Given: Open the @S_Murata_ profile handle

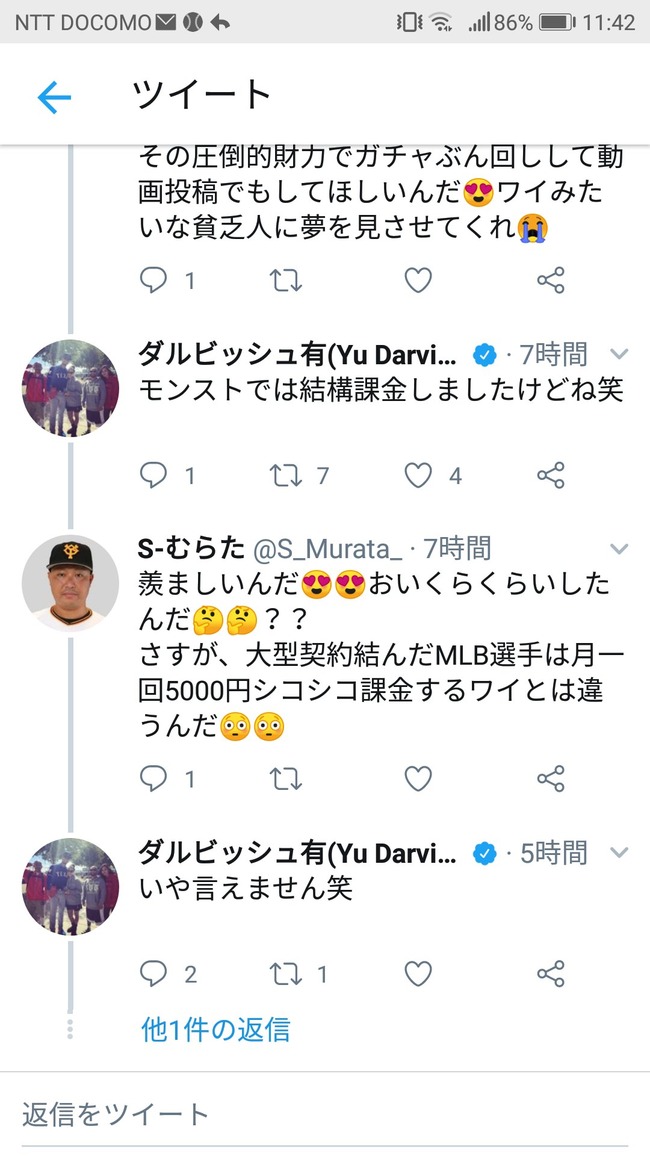Looking at the screenshot, I should (327, 549).
